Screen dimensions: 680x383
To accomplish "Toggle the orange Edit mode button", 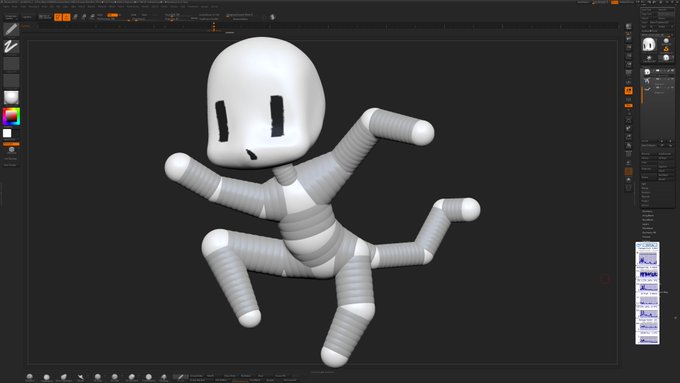I will (x=58, y=17).
